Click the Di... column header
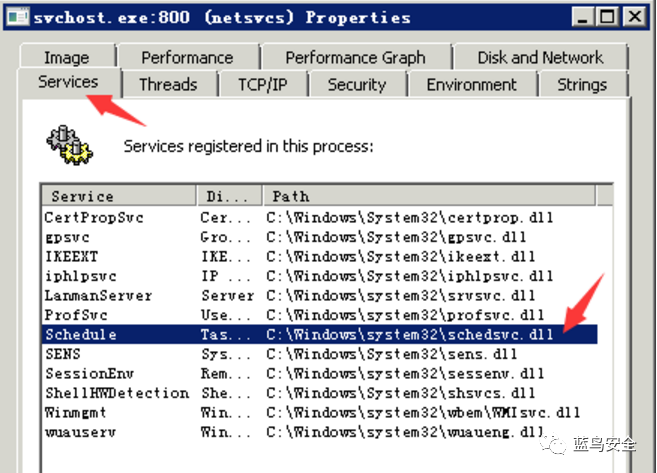The height and width of the screenshot is (473, 657). click(230, 196)
